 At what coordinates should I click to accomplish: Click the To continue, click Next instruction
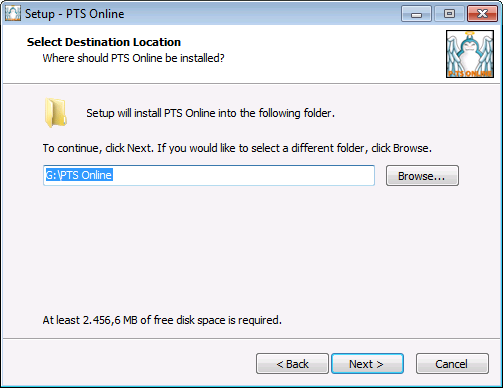(237, 148)
